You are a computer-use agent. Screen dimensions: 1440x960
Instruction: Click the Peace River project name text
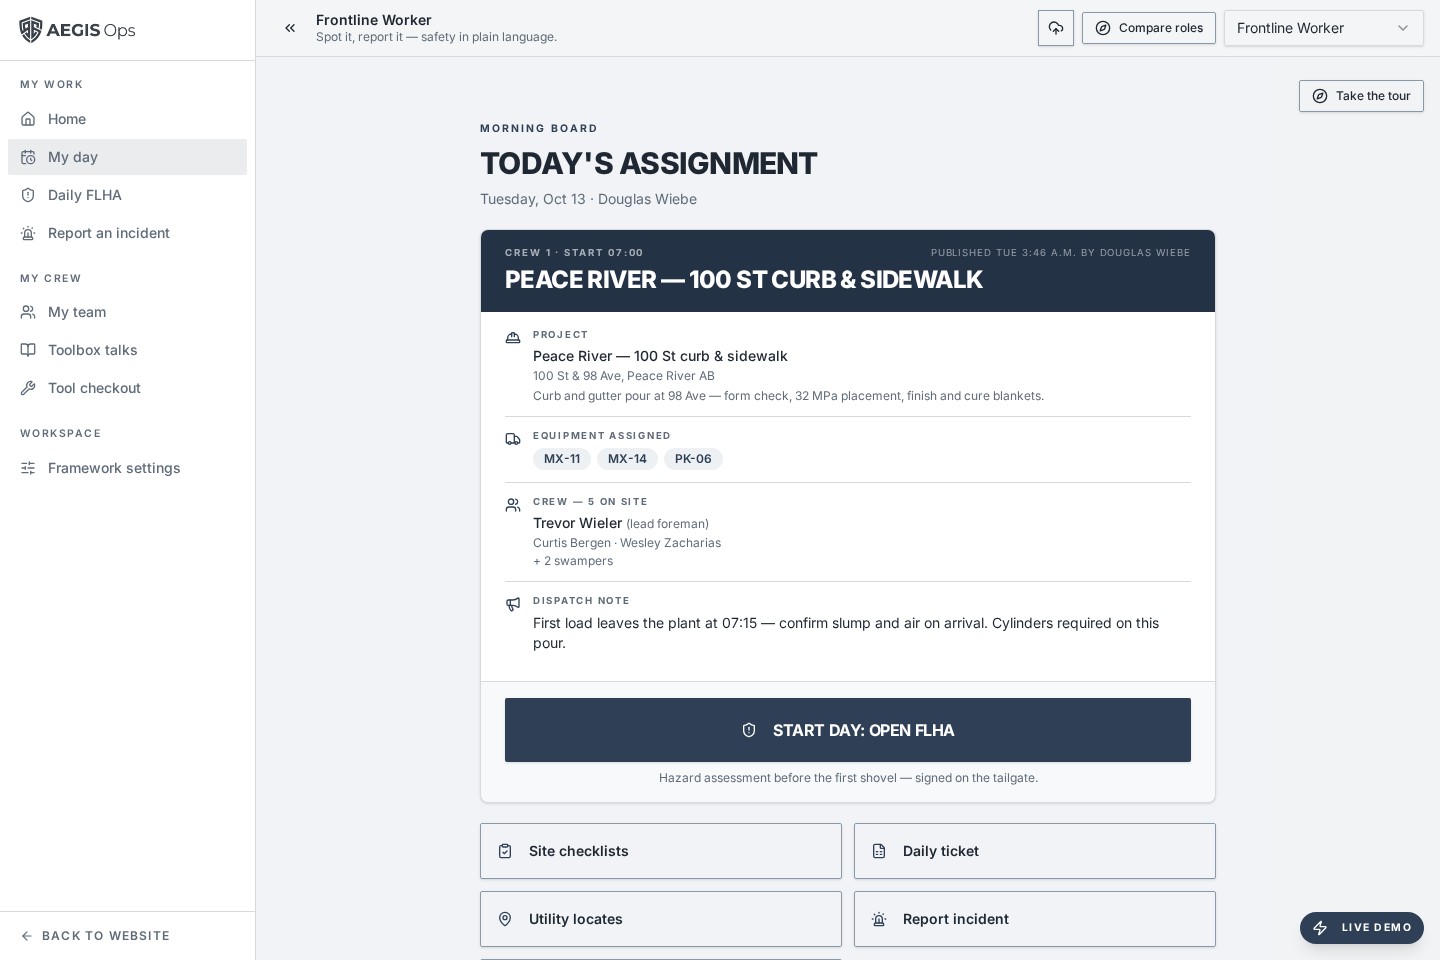[x=660, y=356]
